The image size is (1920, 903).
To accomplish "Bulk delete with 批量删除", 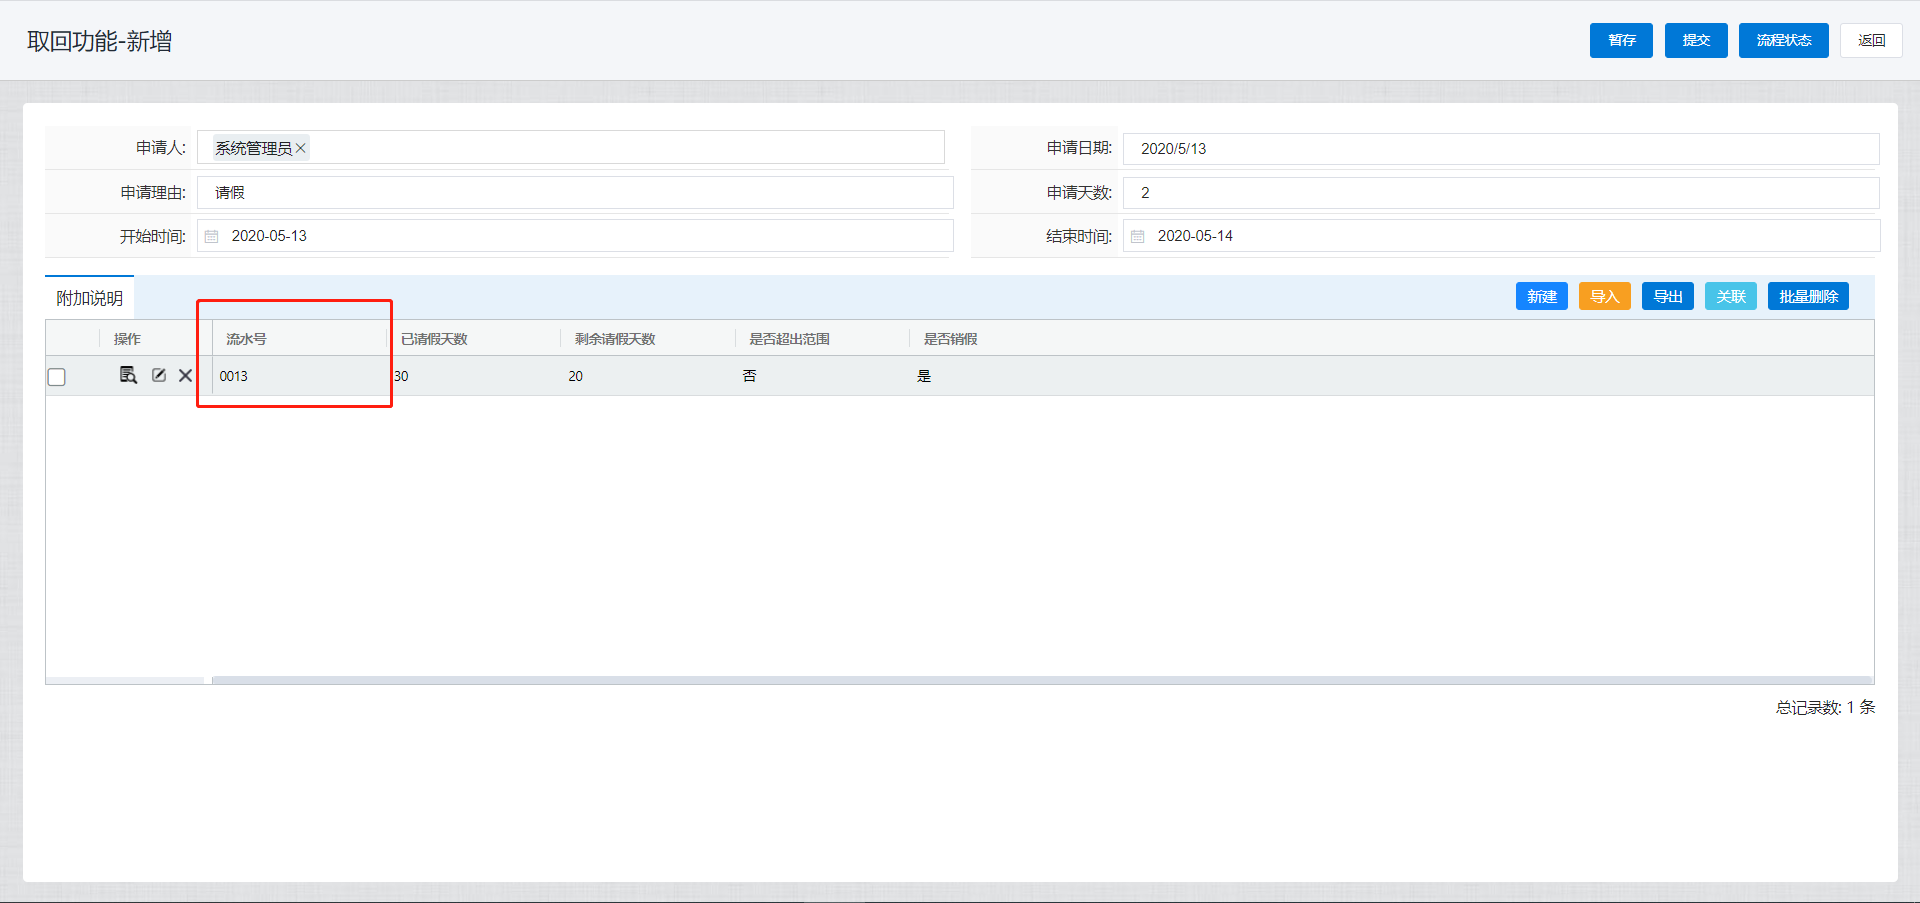I will [x=1808, y=296].
